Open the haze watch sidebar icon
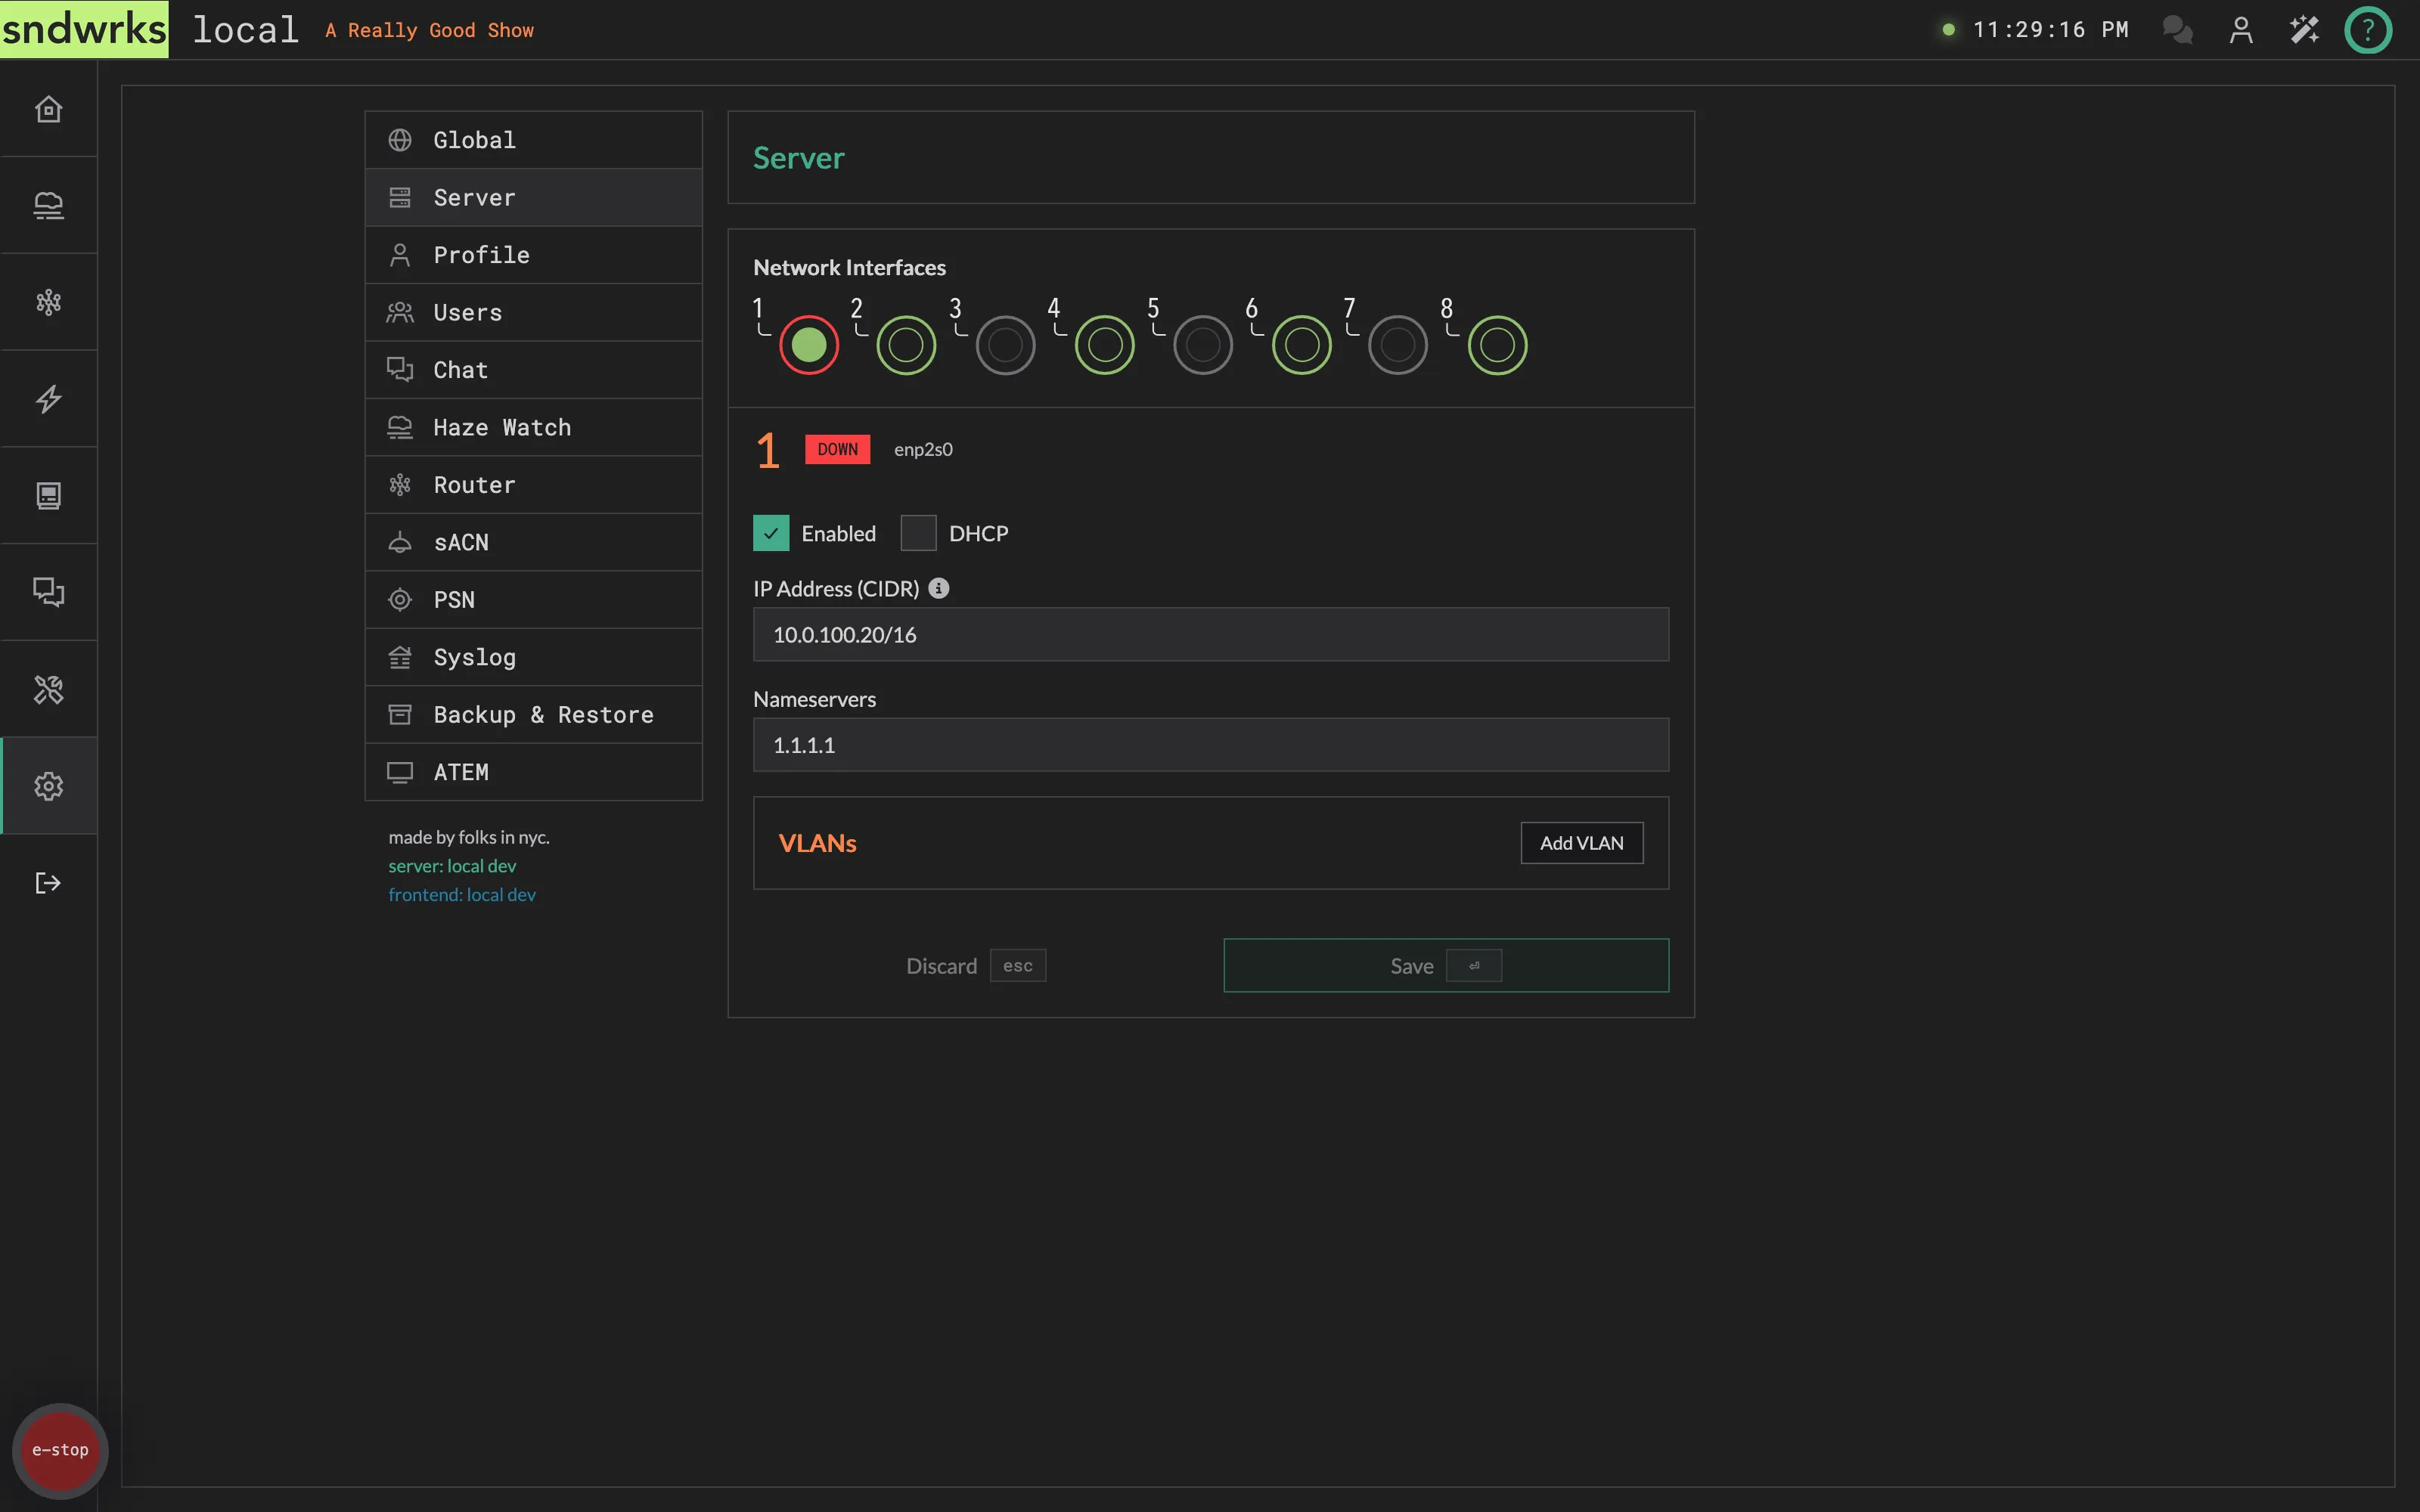This screenshot has width=2420, height=1512. point(48,205)
